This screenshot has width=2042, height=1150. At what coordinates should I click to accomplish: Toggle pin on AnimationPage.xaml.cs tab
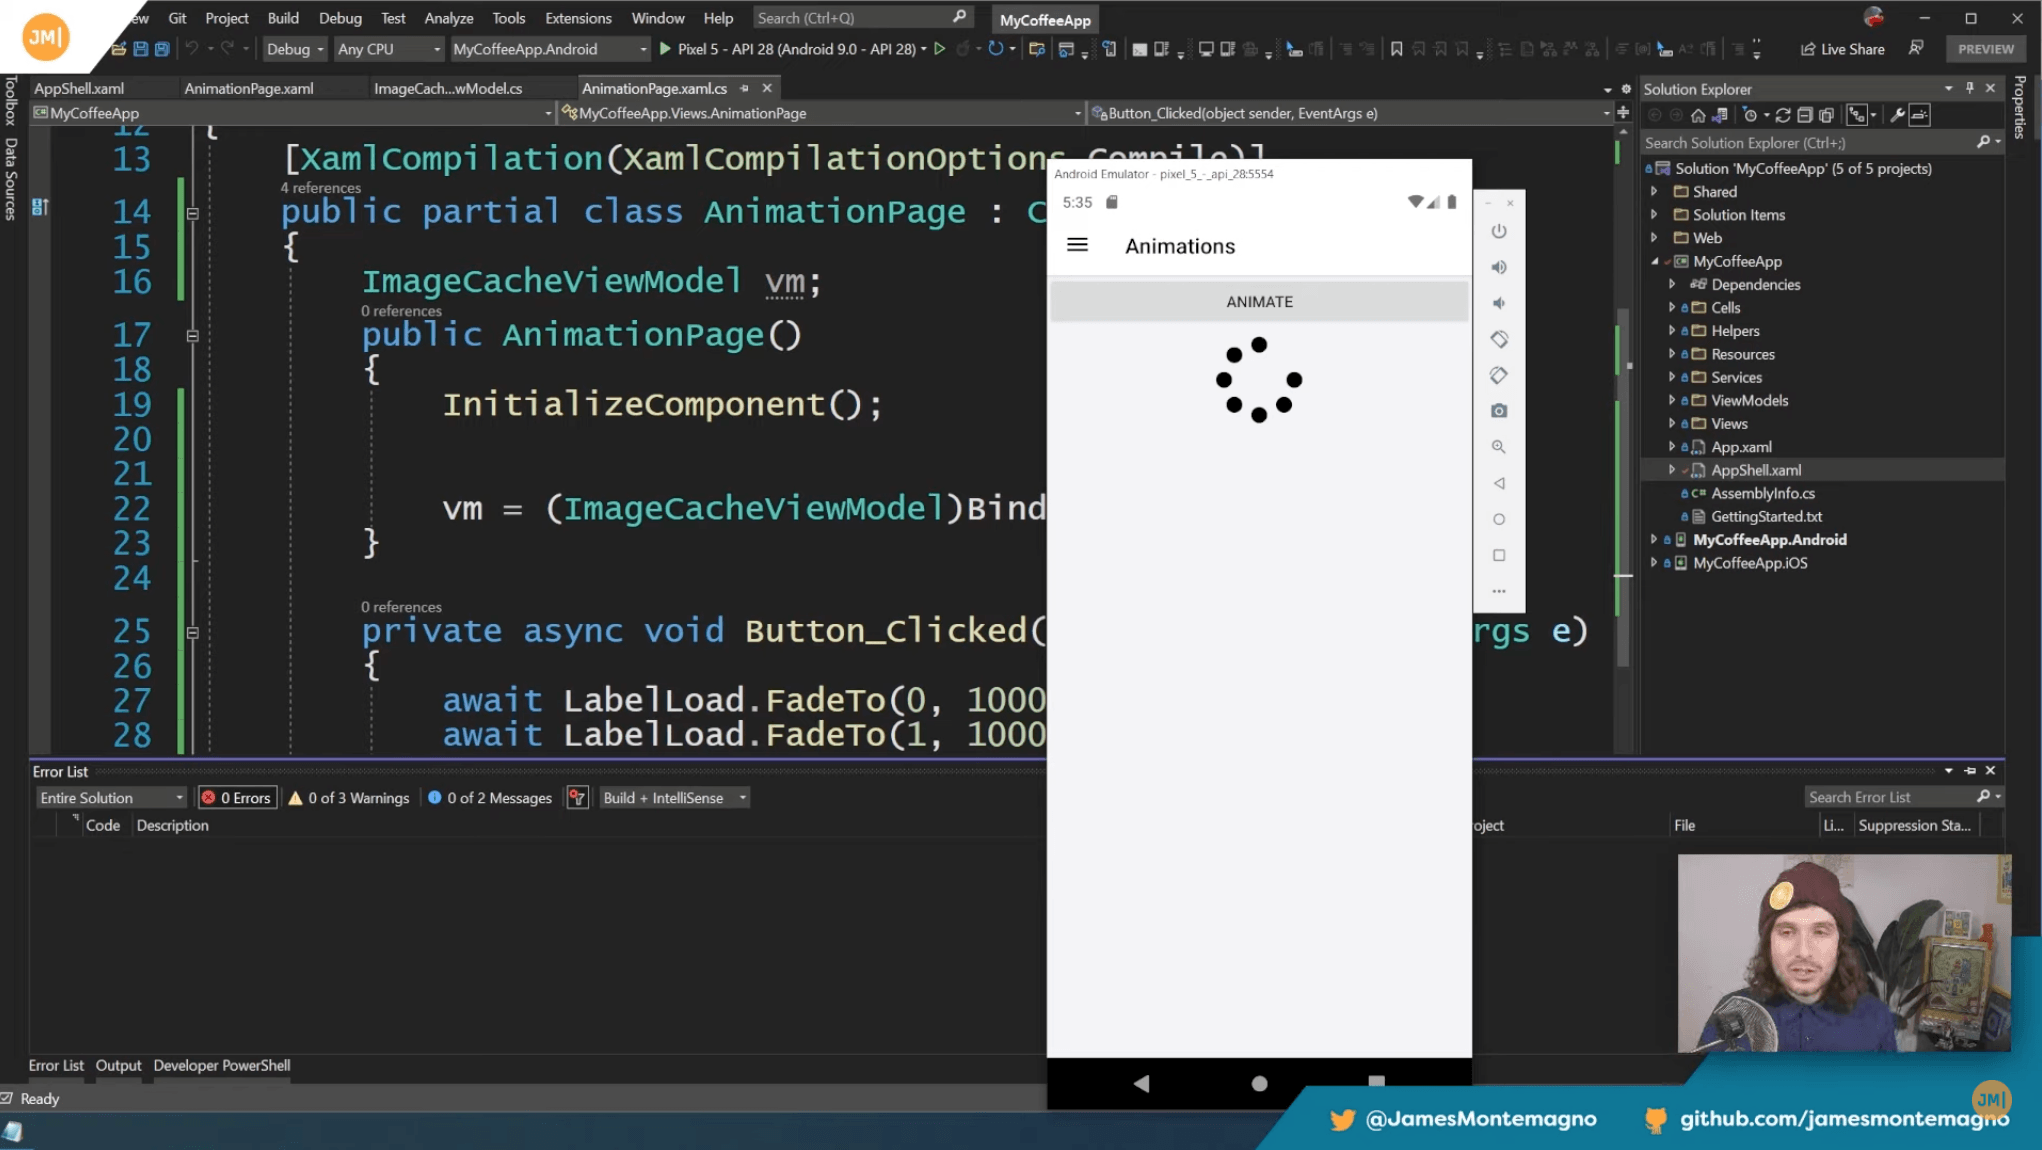click(x=744, y=88)
